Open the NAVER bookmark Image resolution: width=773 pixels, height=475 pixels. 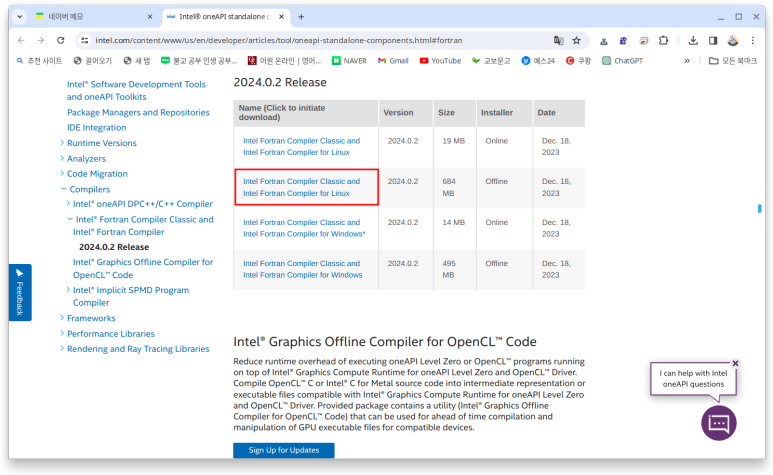pos(349,61)
